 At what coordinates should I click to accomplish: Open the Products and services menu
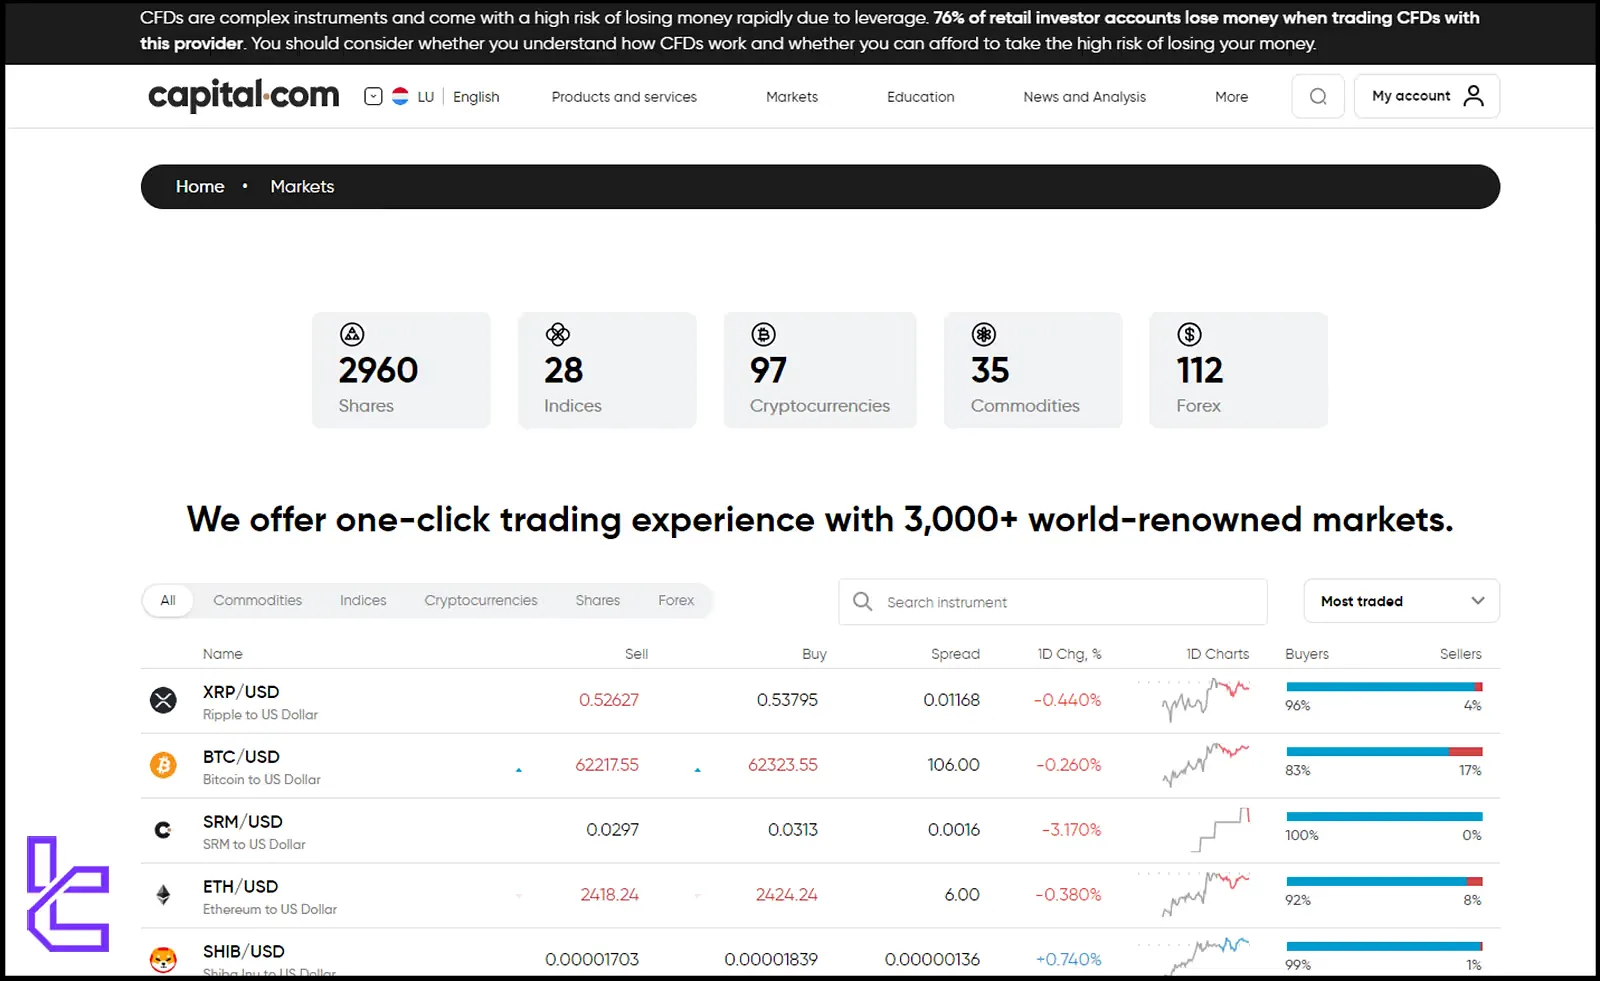pos(624,97)
